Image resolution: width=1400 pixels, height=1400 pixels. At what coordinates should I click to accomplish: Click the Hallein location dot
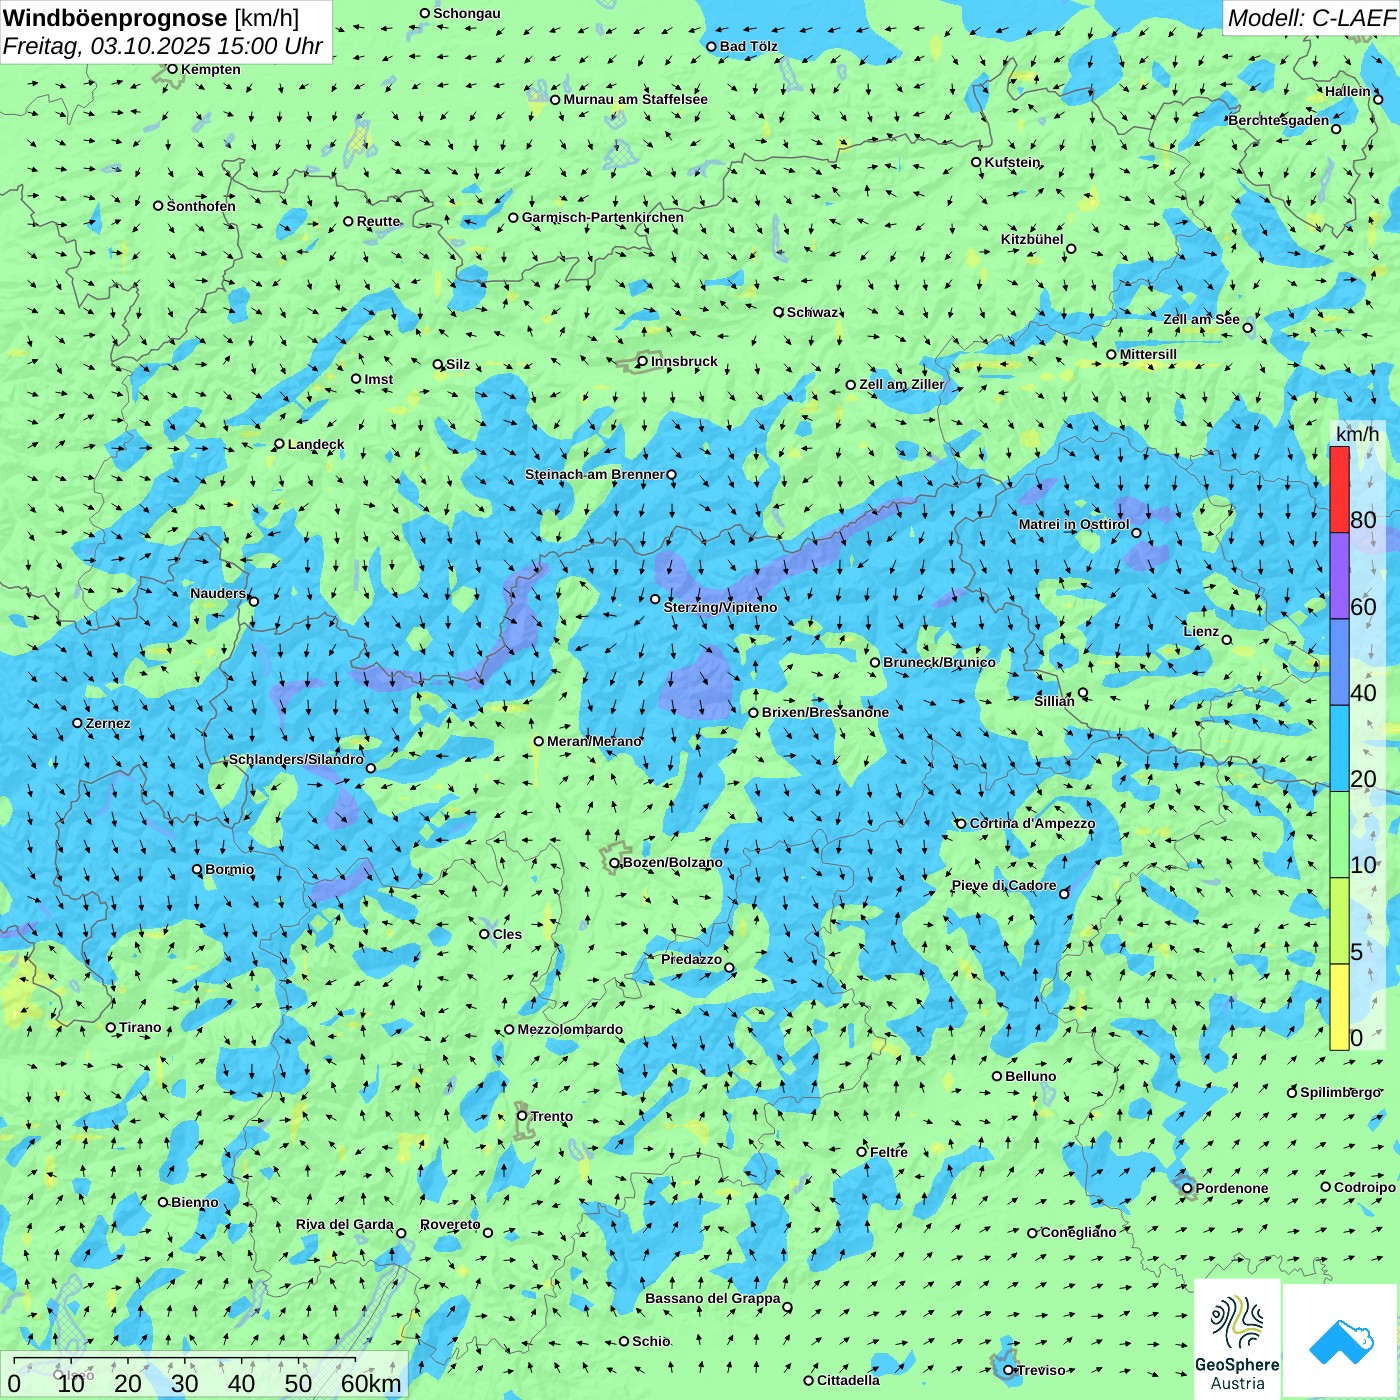1378,99
